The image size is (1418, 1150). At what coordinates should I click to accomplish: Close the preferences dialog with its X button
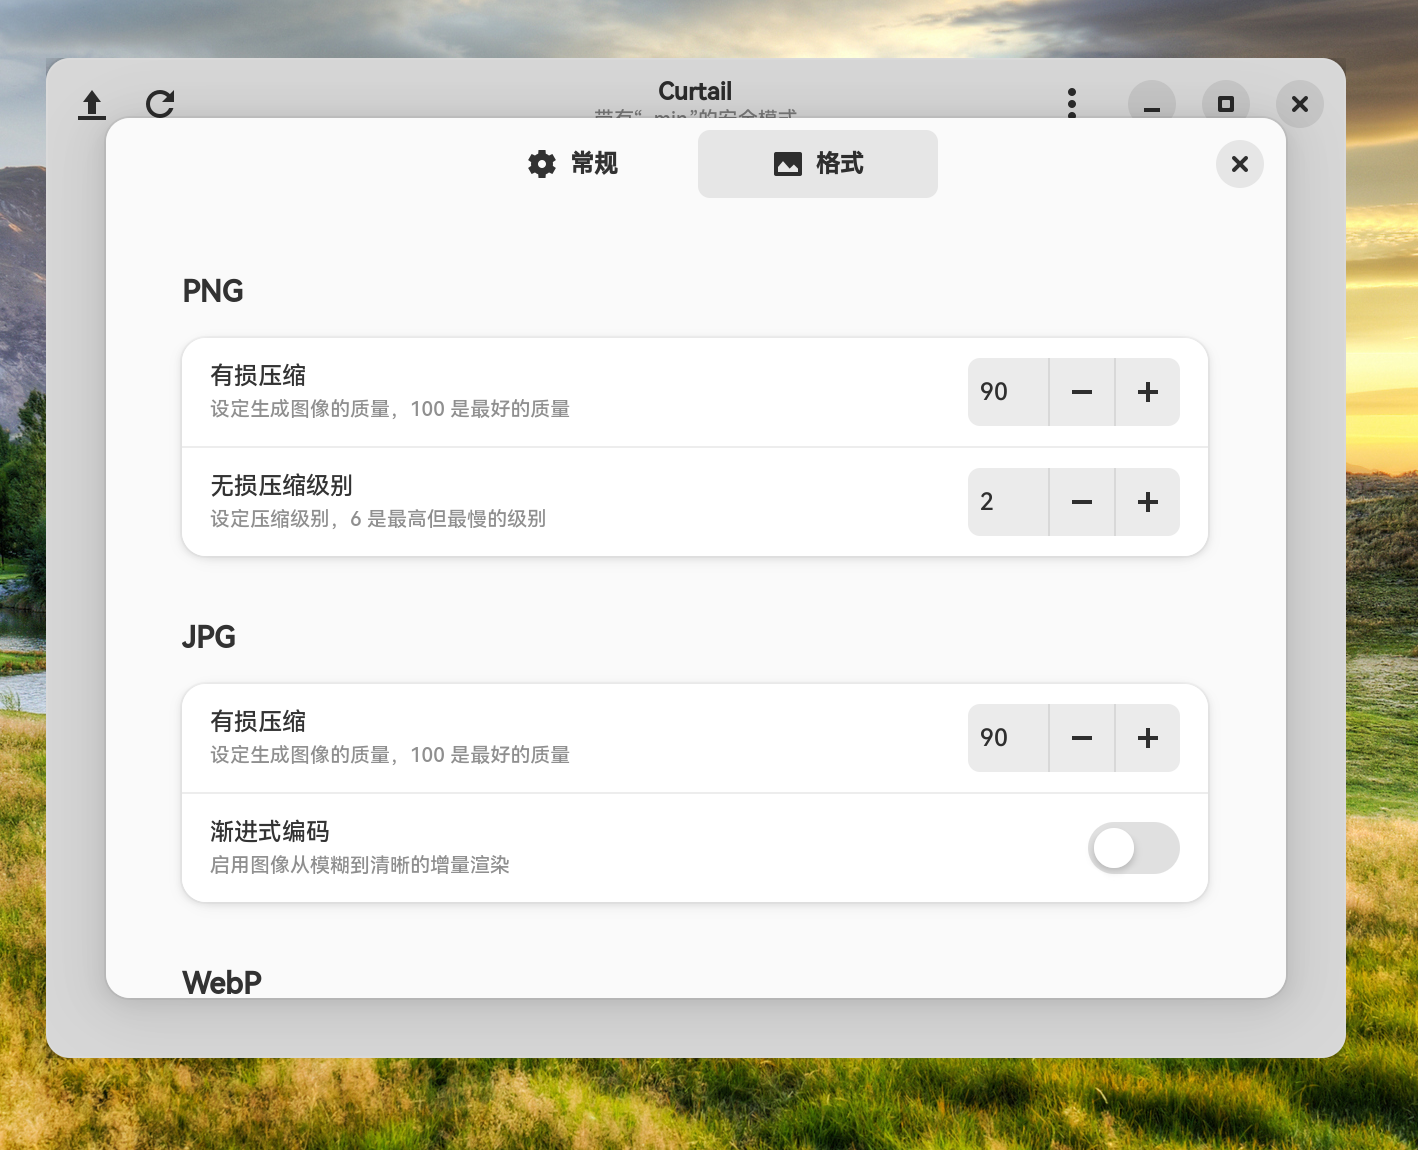[1239, 164]
